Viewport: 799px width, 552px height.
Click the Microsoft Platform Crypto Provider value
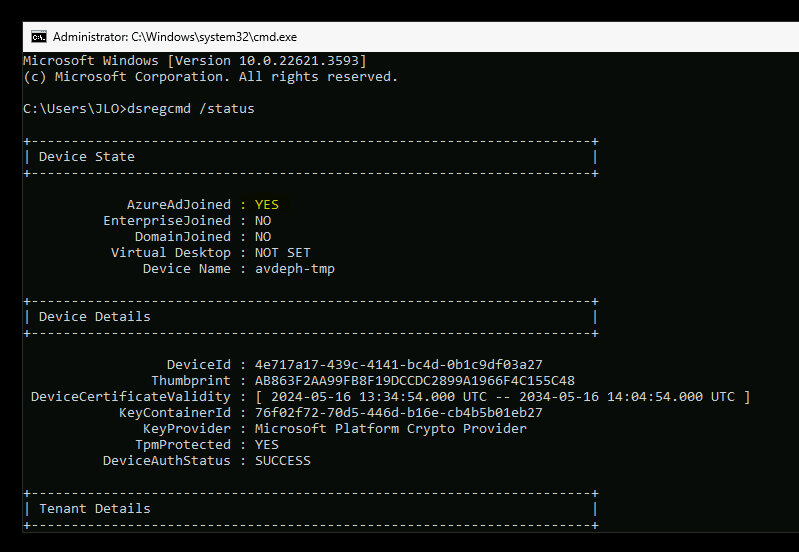(390, 429)
